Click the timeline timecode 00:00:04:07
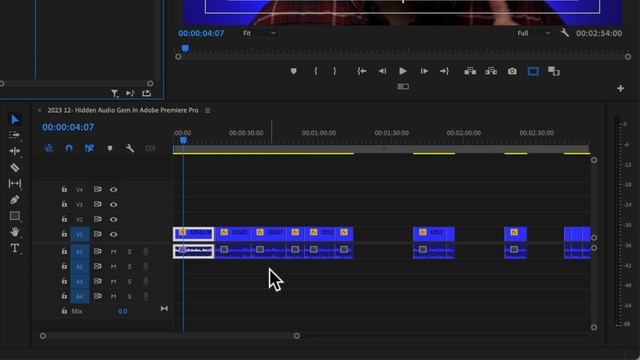This screenshot has width=640, height=360. (x=68, y=127)
